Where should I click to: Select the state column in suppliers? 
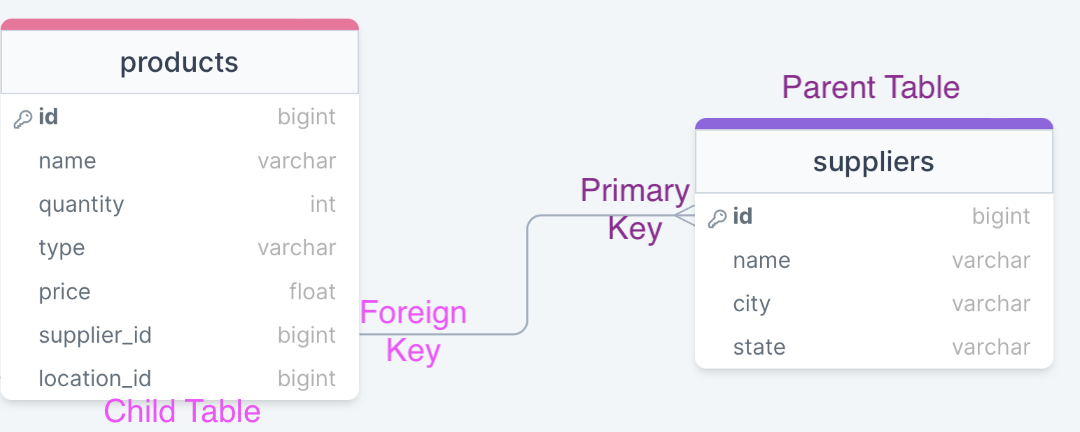[874, 347]
